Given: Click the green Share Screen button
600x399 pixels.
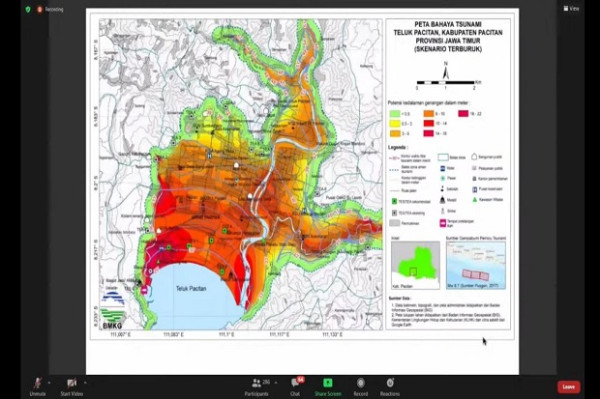Looking at the screenshot, I should [328, 386].
